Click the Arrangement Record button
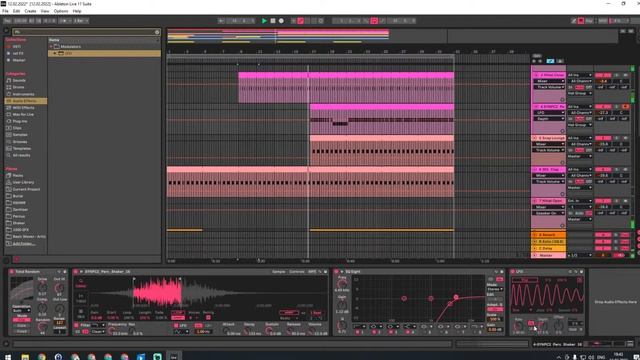This screenshot has height=360, width=640. click(x=281, y=21)
